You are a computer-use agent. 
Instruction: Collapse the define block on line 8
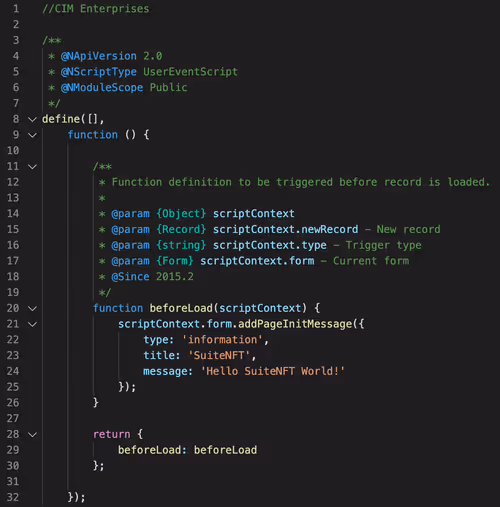tap(32, 119)
